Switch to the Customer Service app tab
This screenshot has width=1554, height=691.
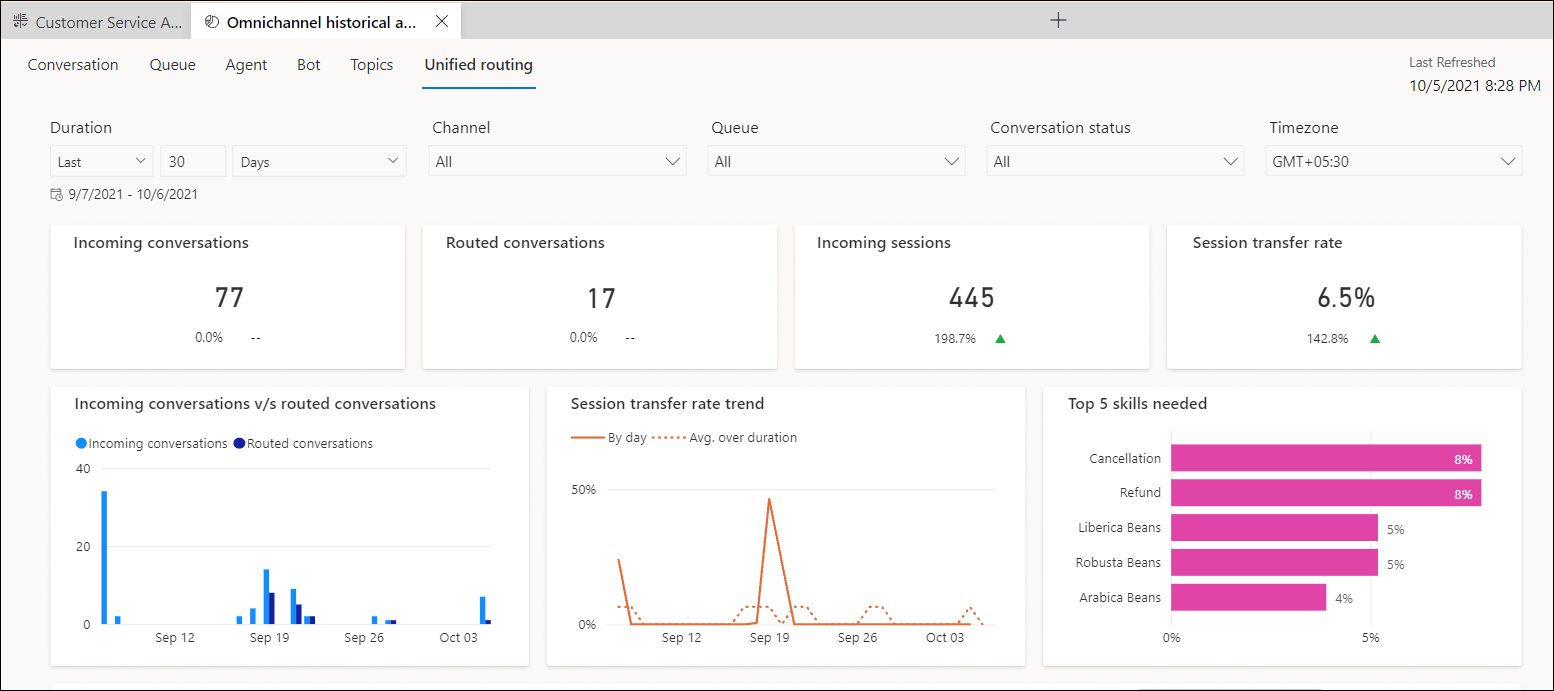(x=96, y=22)
